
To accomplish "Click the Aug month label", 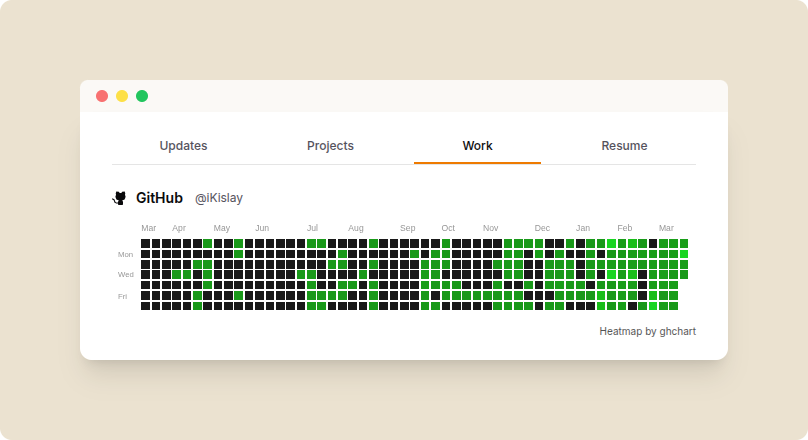I will (356, 228).
